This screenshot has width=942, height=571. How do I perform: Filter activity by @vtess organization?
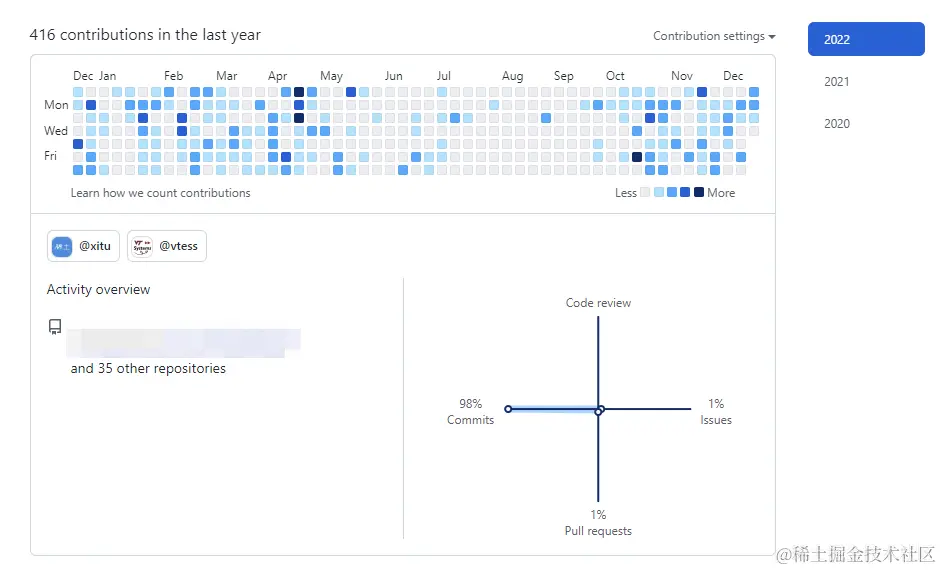[x=167, y=246]
